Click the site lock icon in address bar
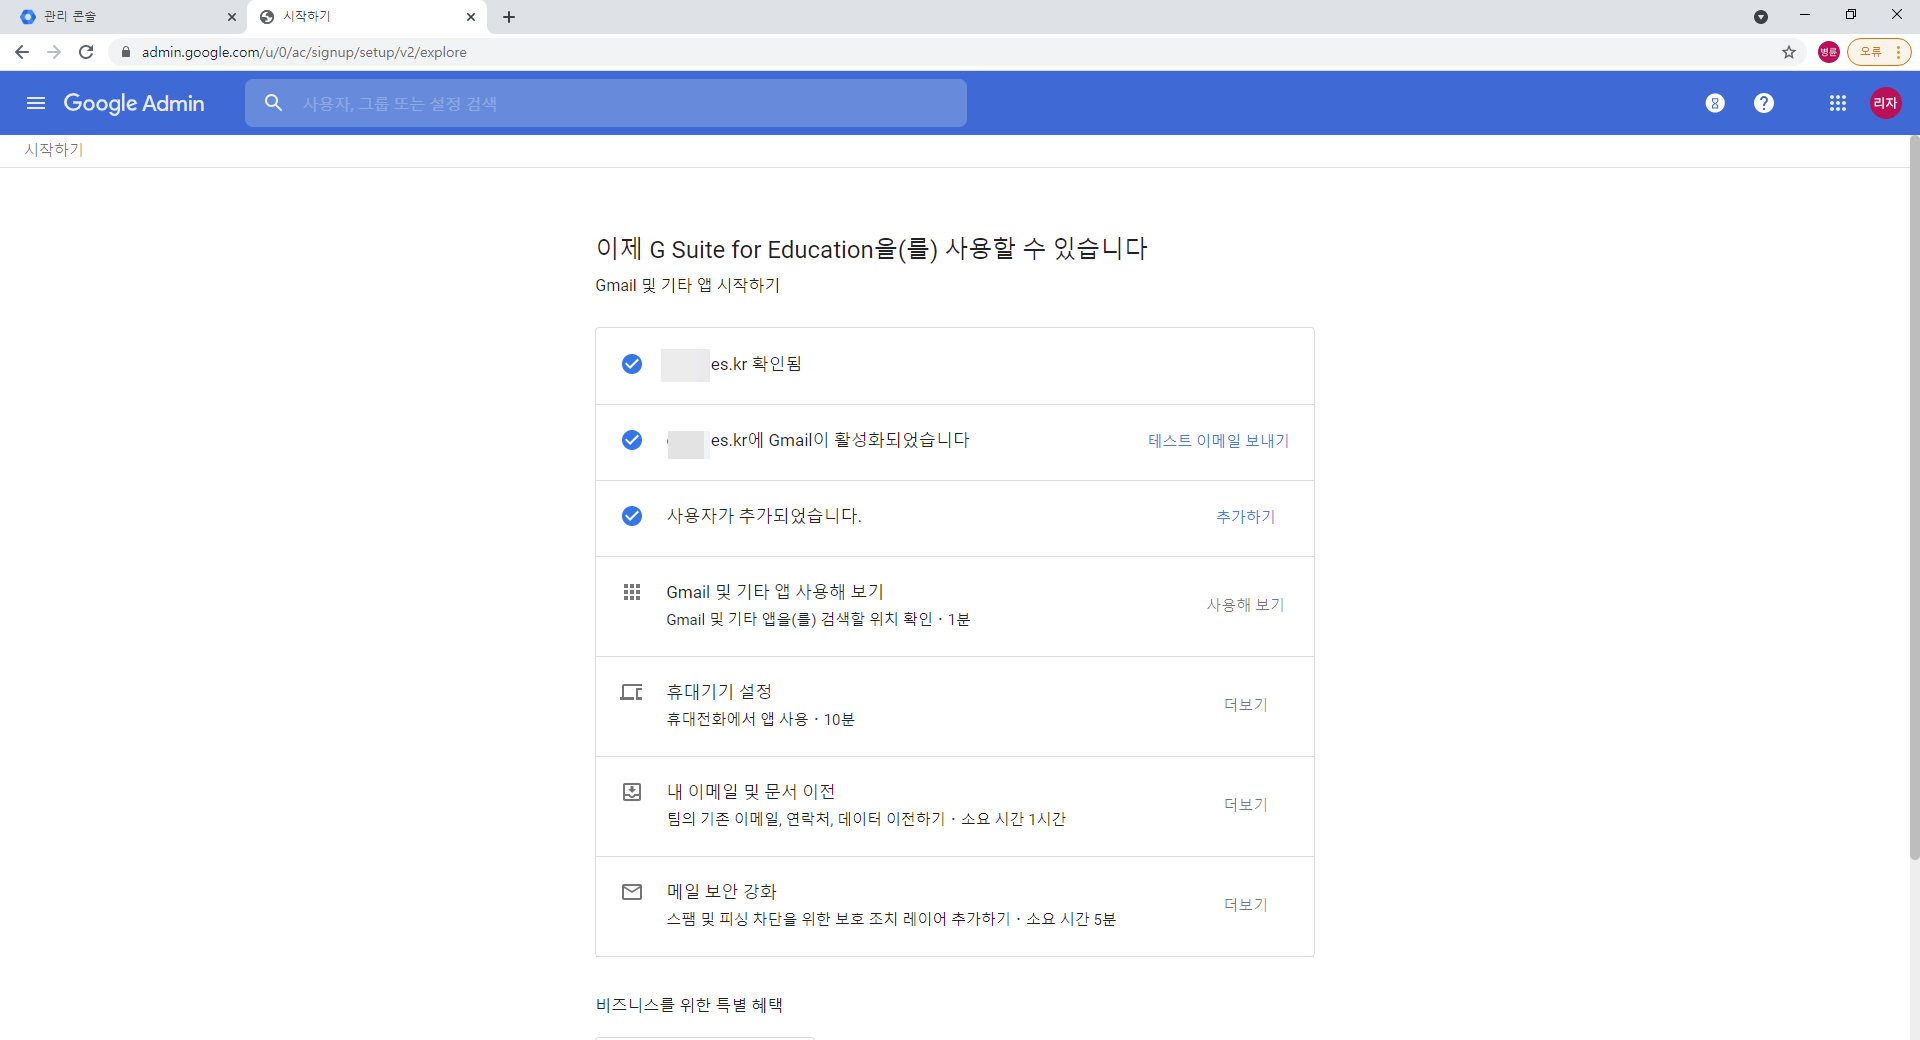Viewport: 1920px width, 1040px height. pyautogui.click(x=126, y=52)
